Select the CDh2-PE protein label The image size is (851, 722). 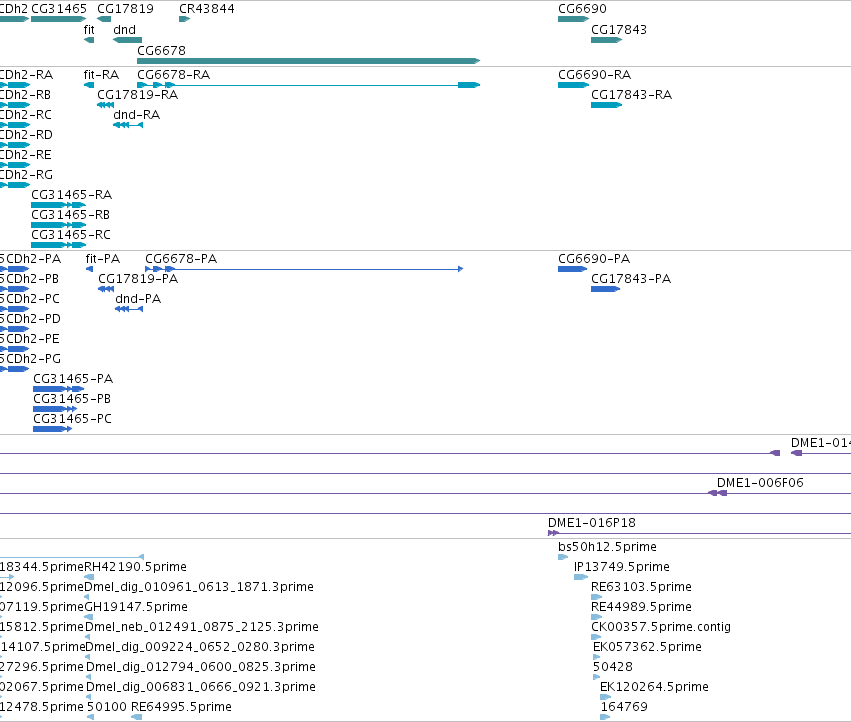pos(30,339)
